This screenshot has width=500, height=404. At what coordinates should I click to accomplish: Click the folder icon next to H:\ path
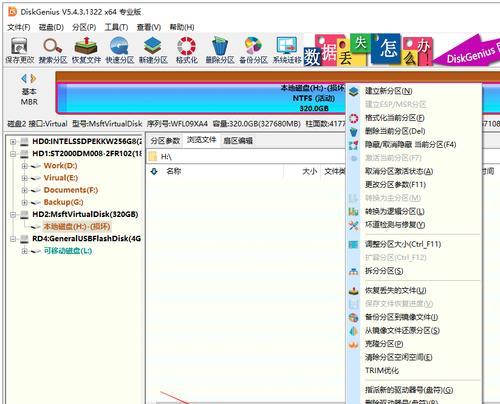(153, 156)
